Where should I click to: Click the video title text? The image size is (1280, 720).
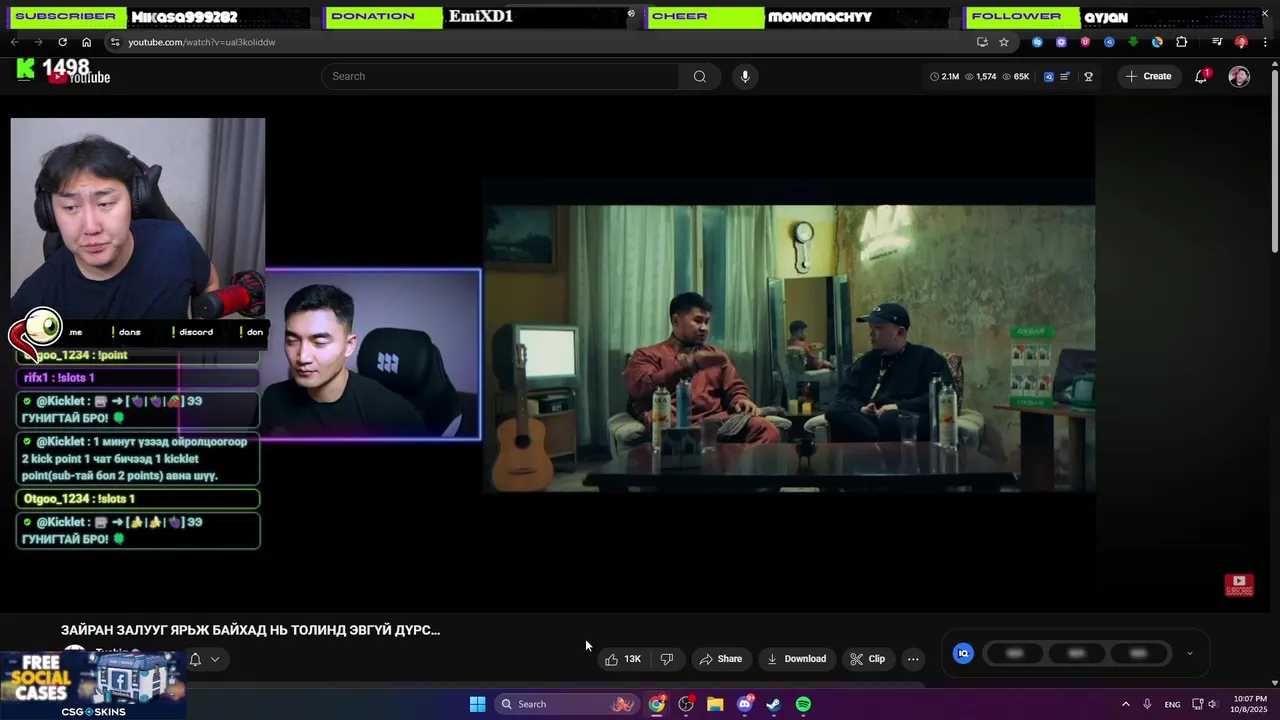pyautogui.click(x=250, y=630)
